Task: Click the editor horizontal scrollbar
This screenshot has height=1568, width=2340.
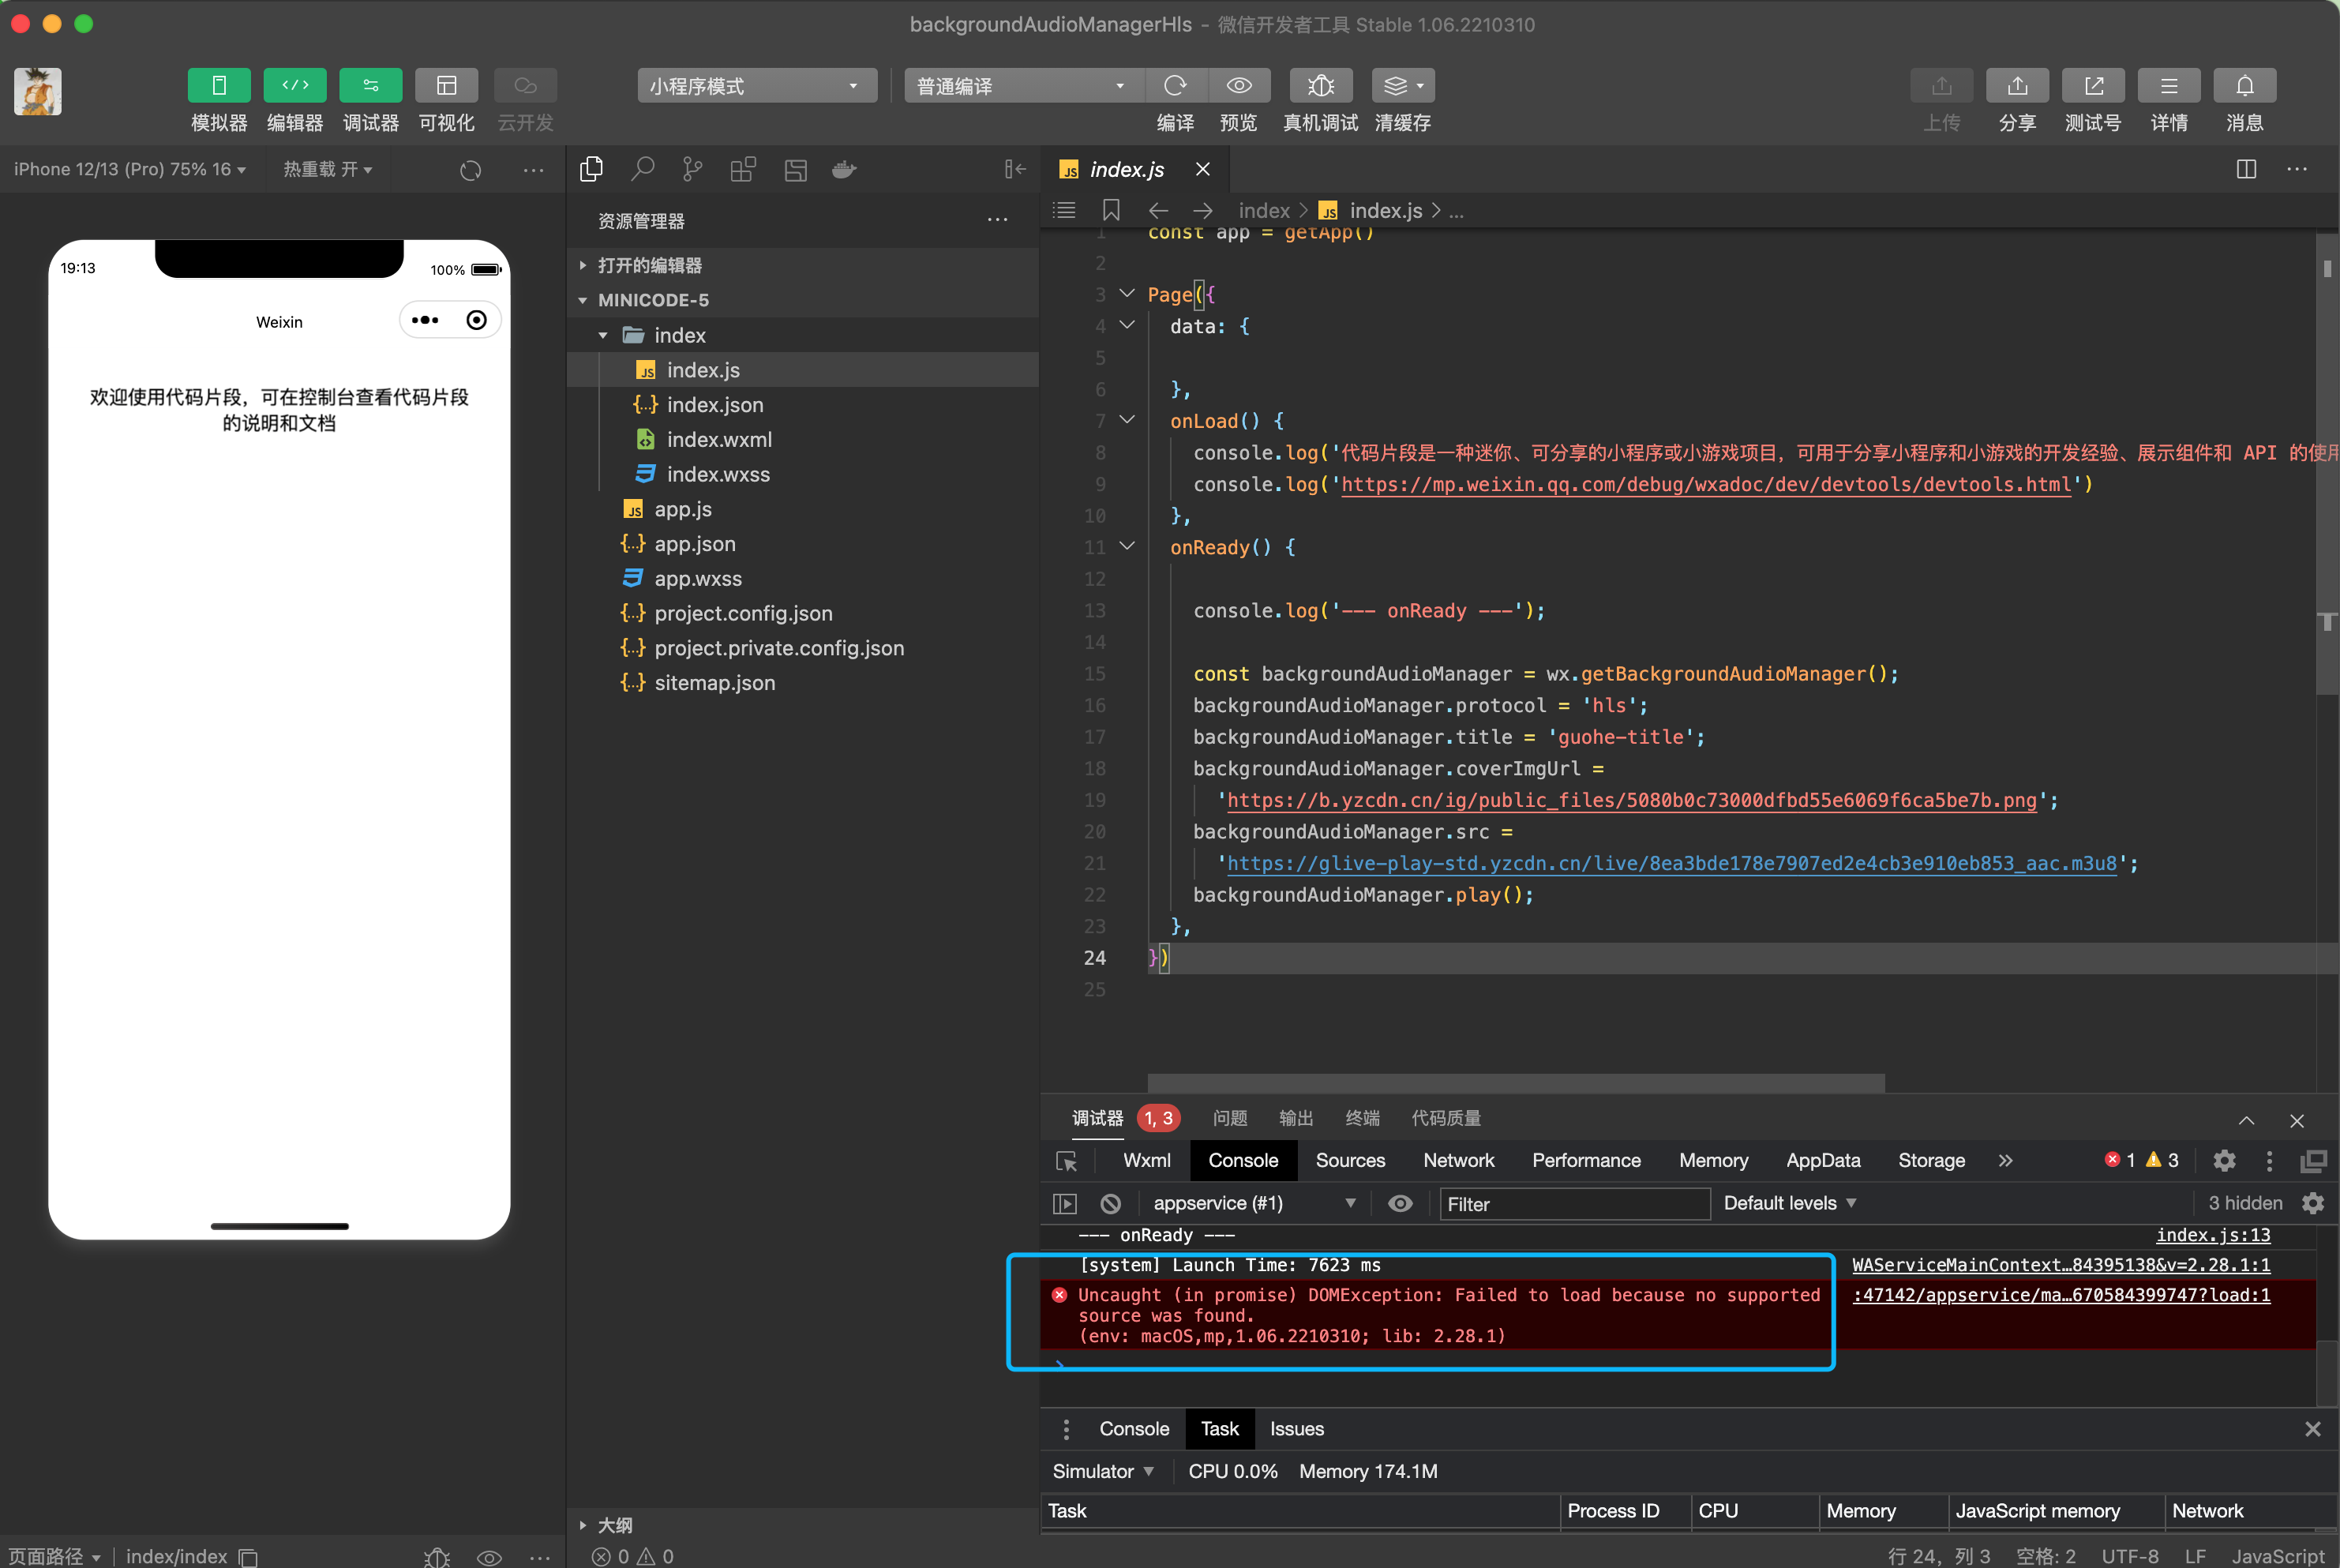Action: tap(1515, 1083)
